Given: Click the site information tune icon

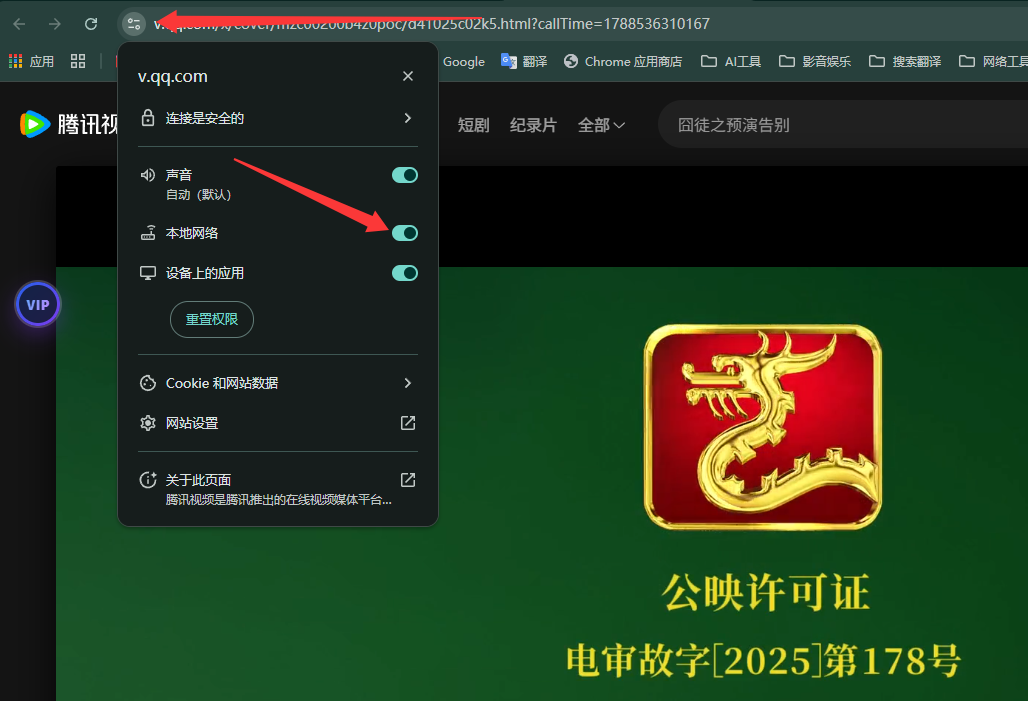Looking at the screenshot, I should click(x=134, y=24).
